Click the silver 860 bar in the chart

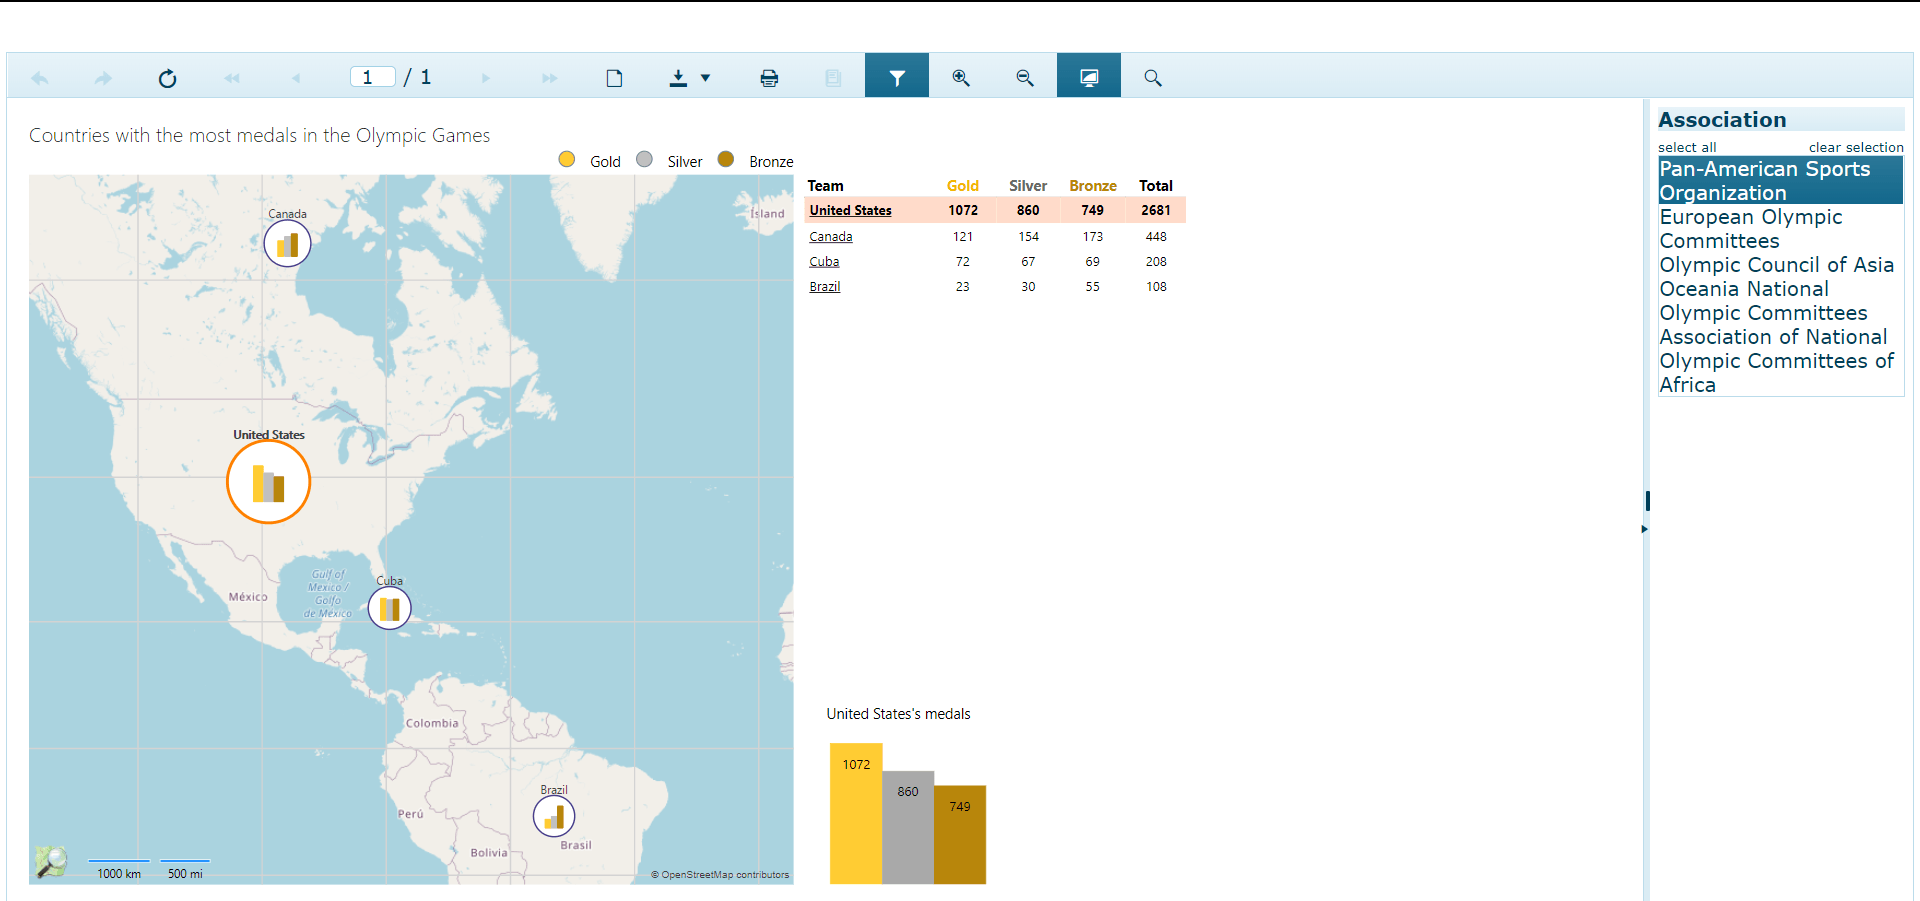tap(908, 827)
